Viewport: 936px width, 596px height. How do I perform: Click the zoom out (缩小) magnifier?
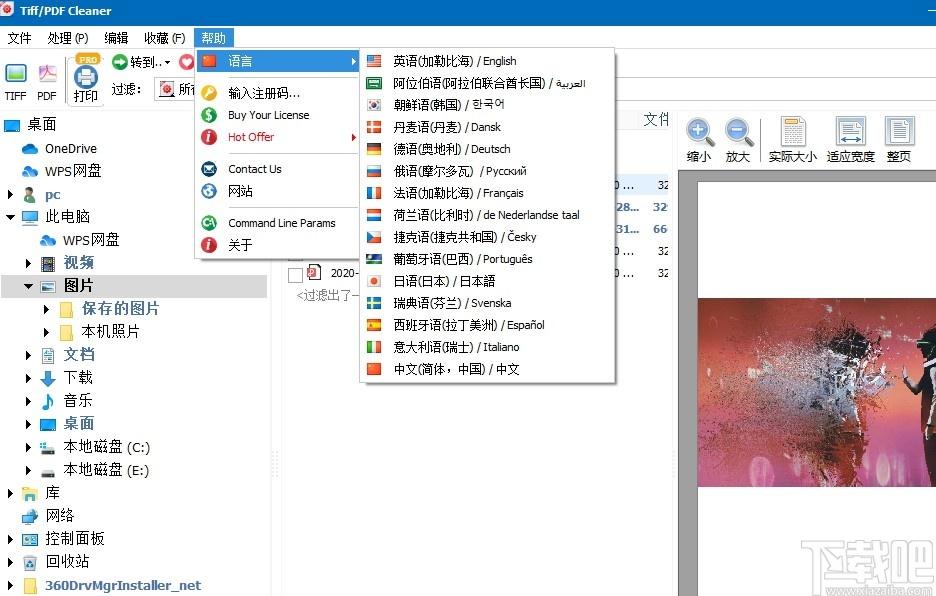(699, 140)
